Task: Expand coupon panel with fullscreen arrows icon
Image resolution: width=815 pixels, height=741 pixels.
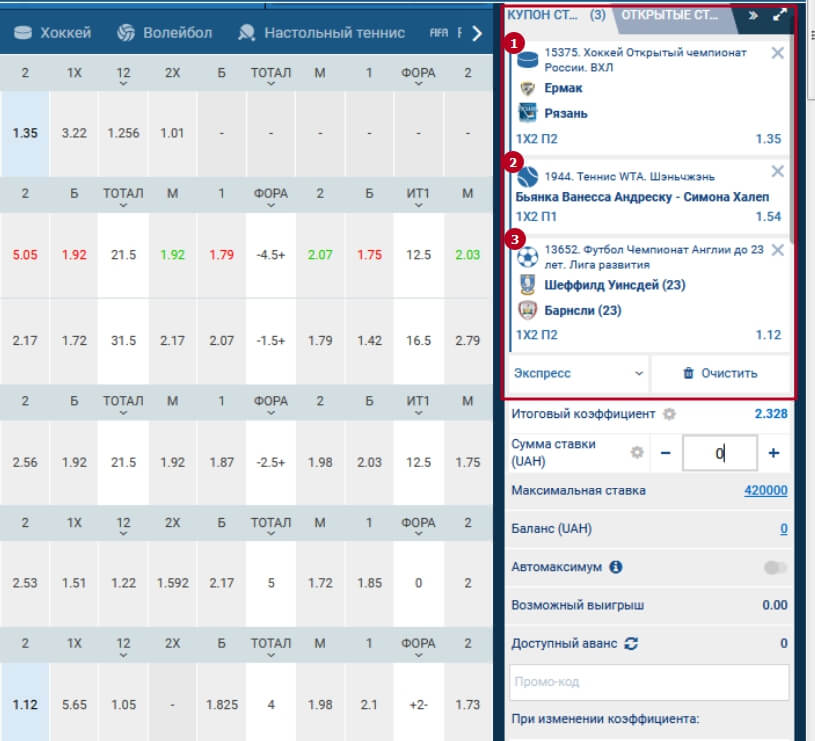Action: [780, 15]
